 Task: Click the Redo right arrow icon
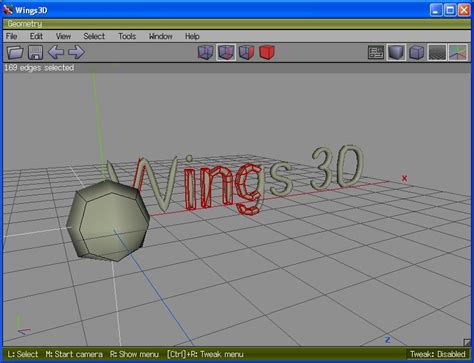click(x=76, y=52)
